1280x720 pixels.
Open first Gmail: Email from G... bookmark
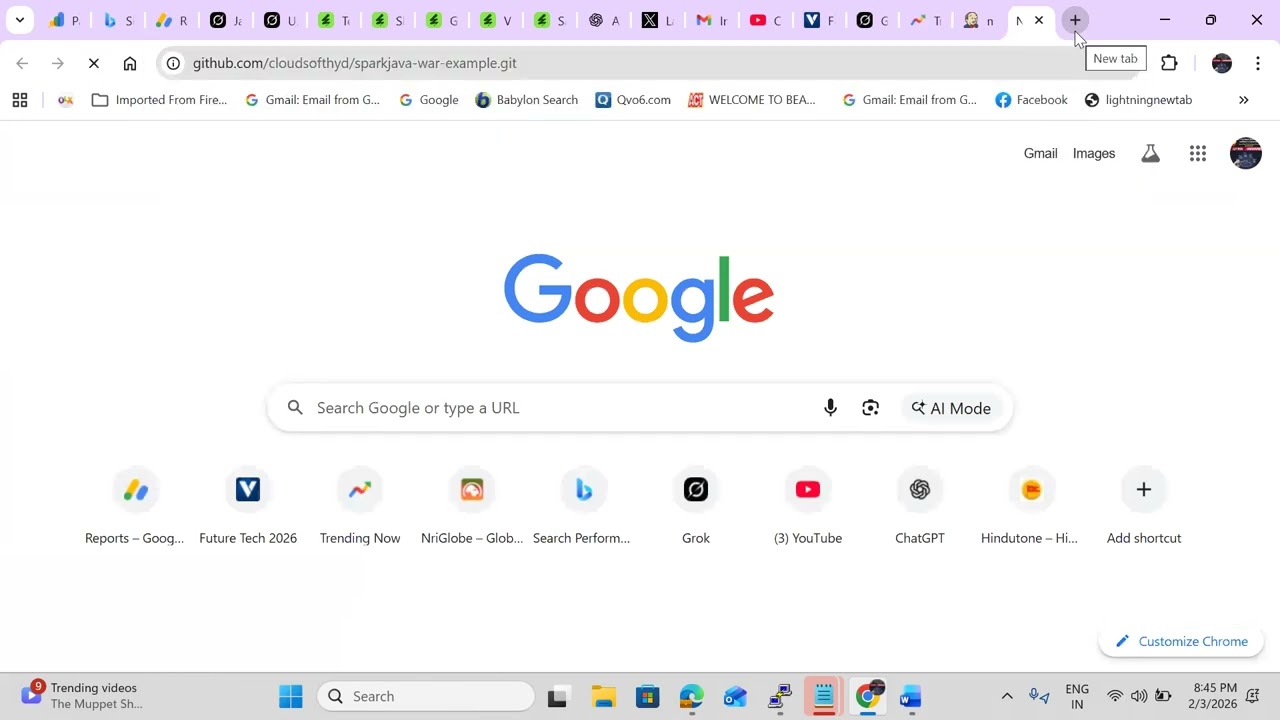[x=313, y=100]
